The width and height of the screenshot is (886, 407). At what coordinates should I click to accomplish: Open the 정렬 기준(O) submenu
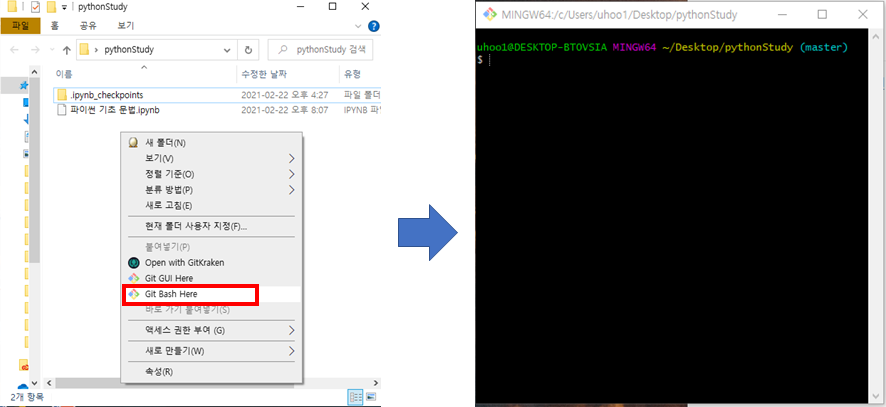212,174
